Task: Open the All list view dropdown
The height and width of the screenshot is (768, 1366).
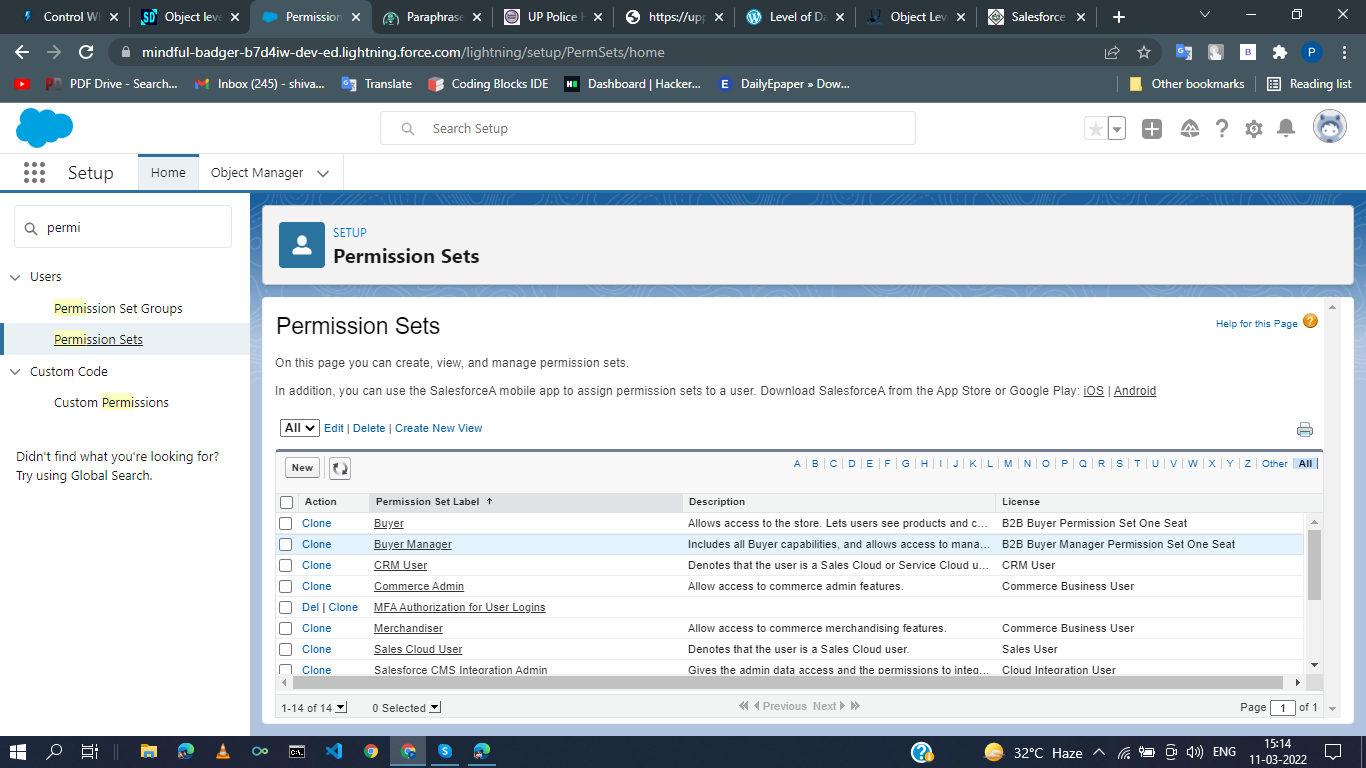Action: tap(299, 428)
